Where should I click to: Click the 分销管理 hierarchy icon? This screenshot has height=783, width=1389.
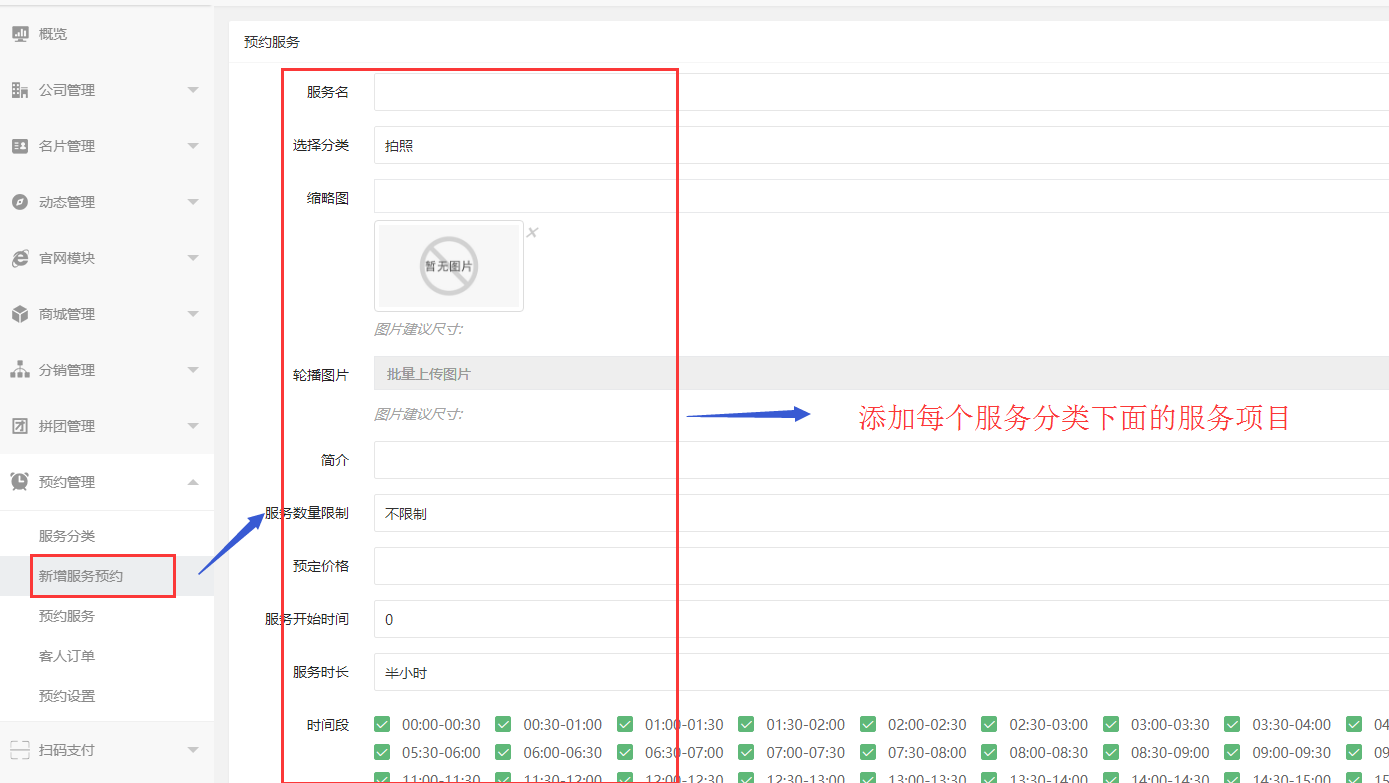click(20, 370)
